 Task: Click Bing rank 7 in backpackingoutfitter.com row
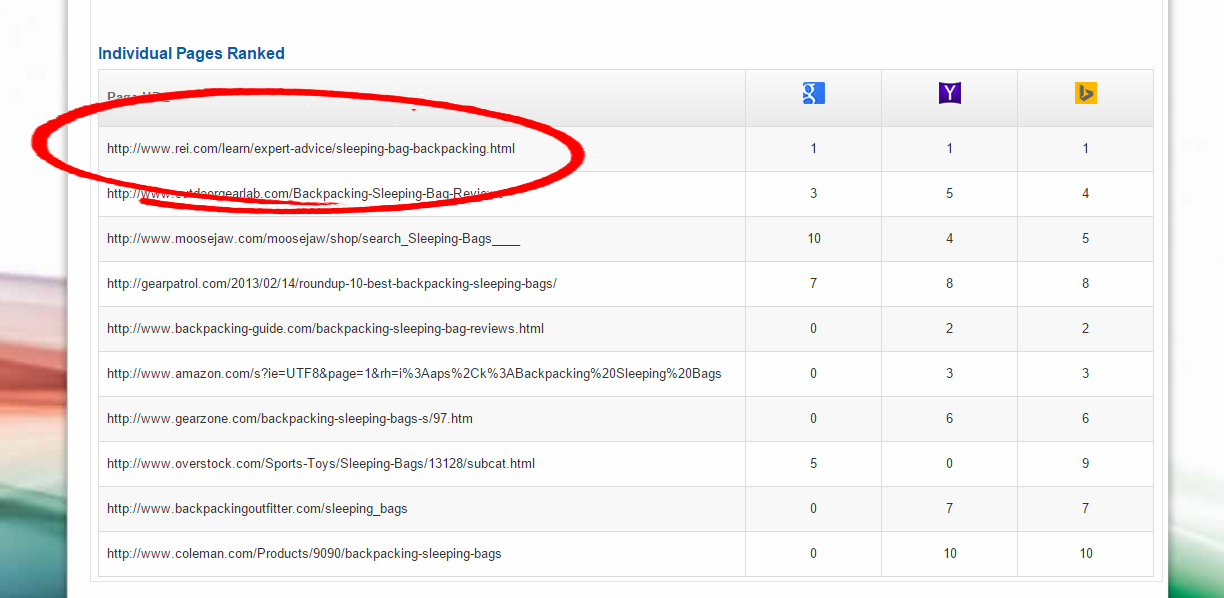1086,509
